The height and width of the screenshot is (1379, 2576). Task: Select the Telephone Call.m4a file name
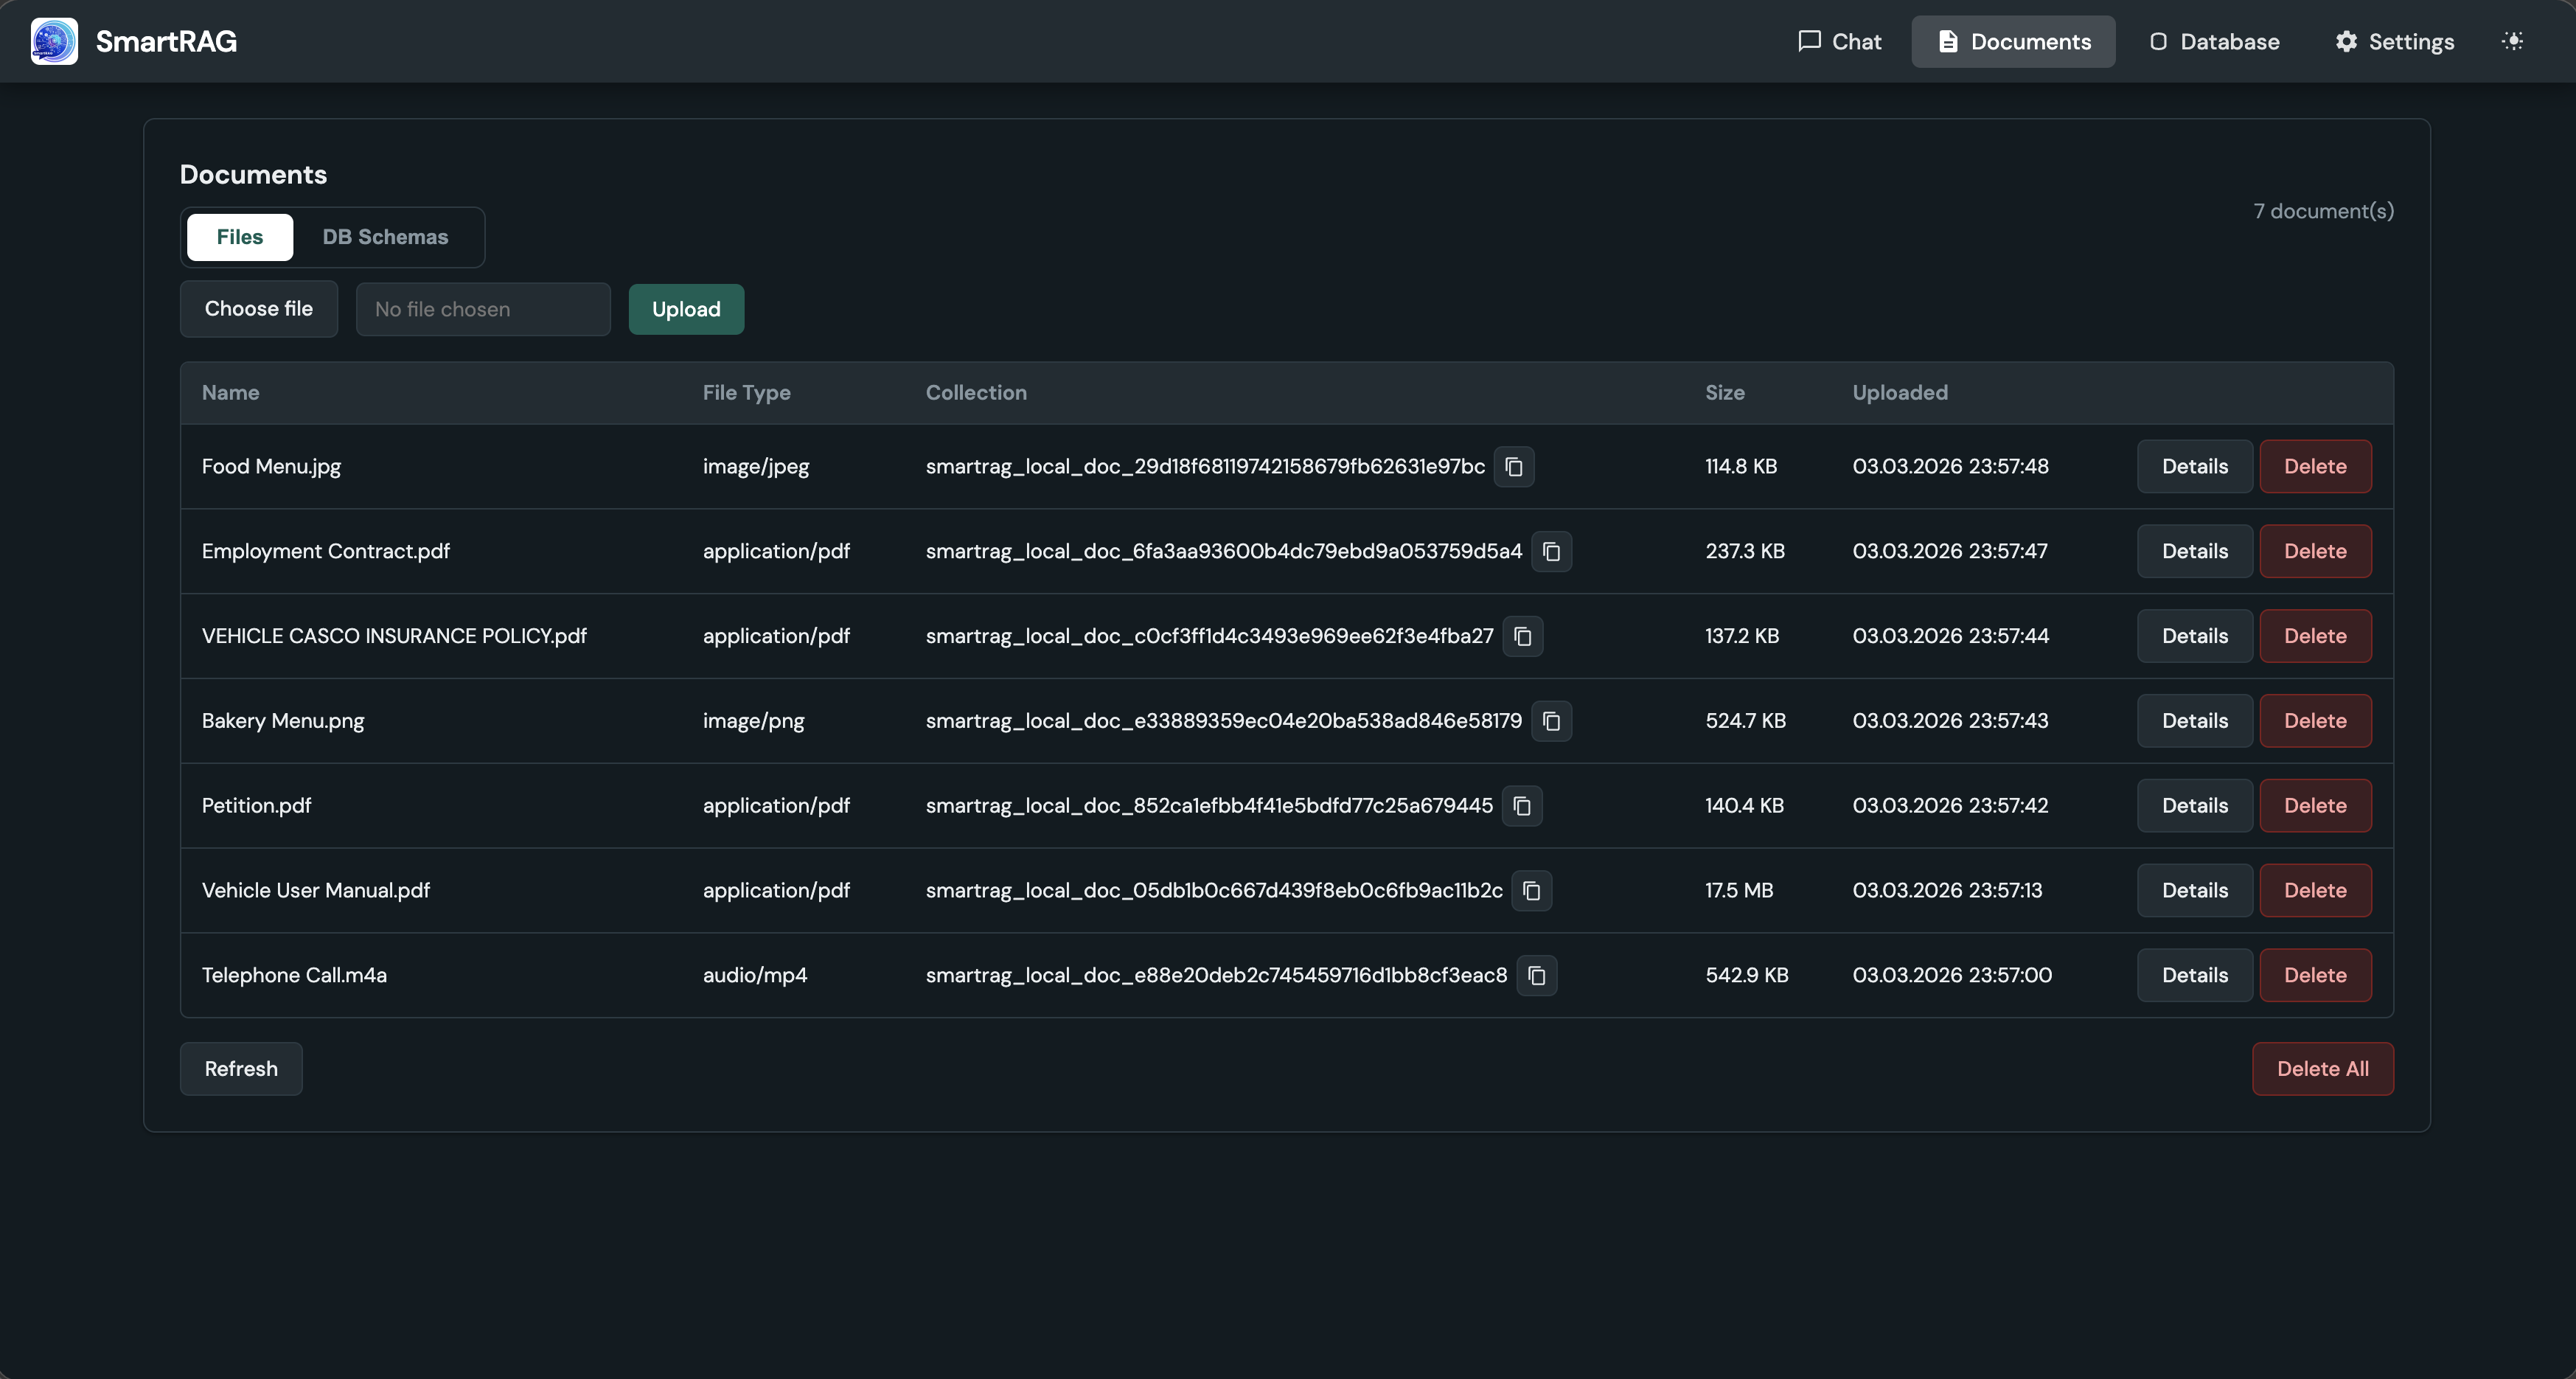[x=294, y=976]
